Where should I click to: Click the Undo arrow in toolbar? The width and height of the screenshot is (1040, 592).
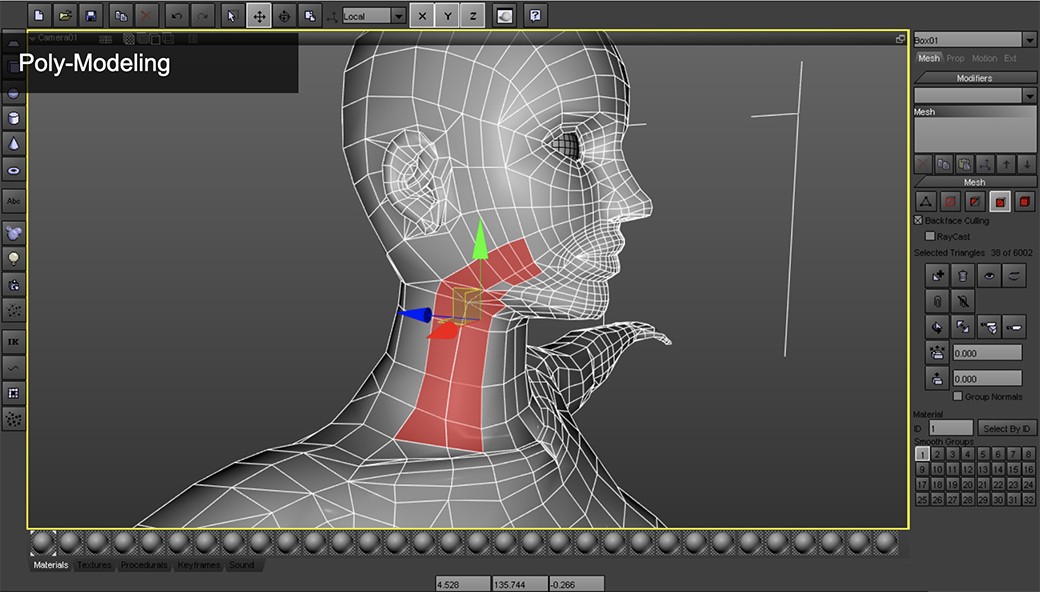point(176,16)
